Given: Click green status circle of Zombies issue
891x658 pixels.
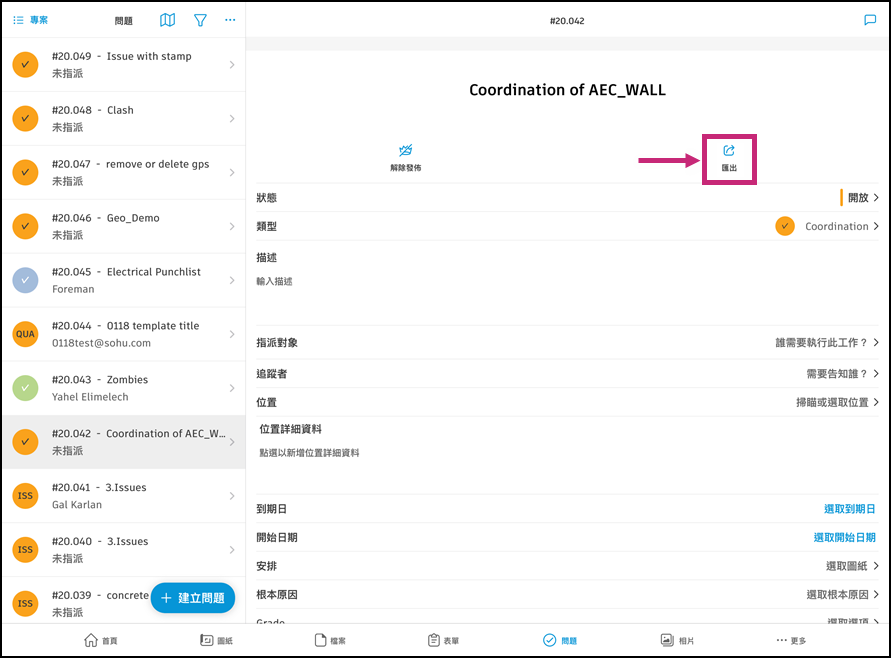Looking at the screenshot, I should point(26,388).
